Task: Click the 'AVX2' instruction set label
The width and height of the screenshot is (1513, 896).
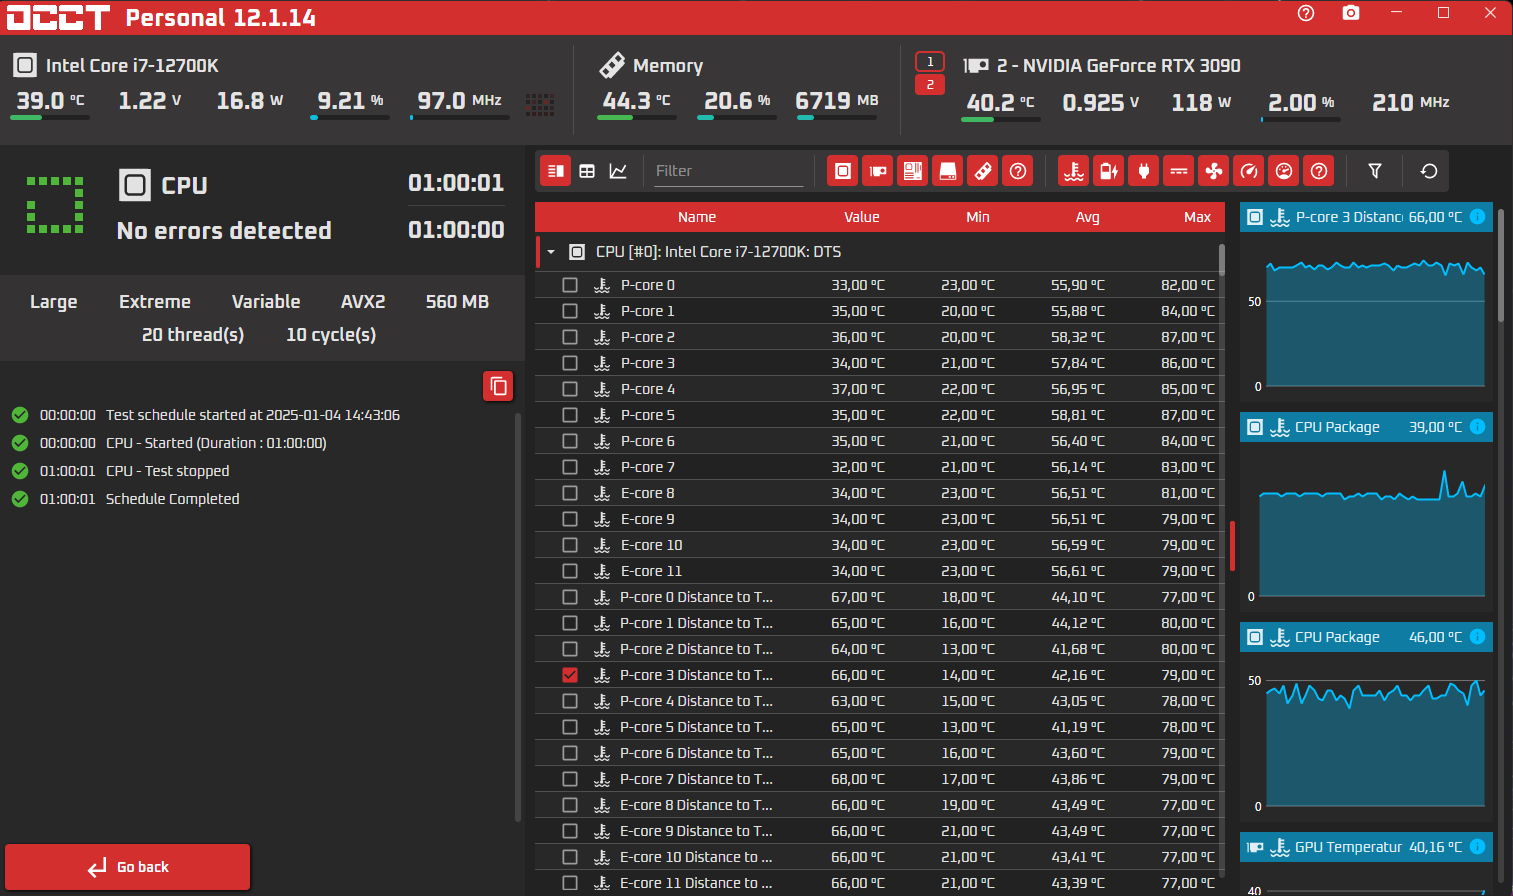Action: [363, 302]
